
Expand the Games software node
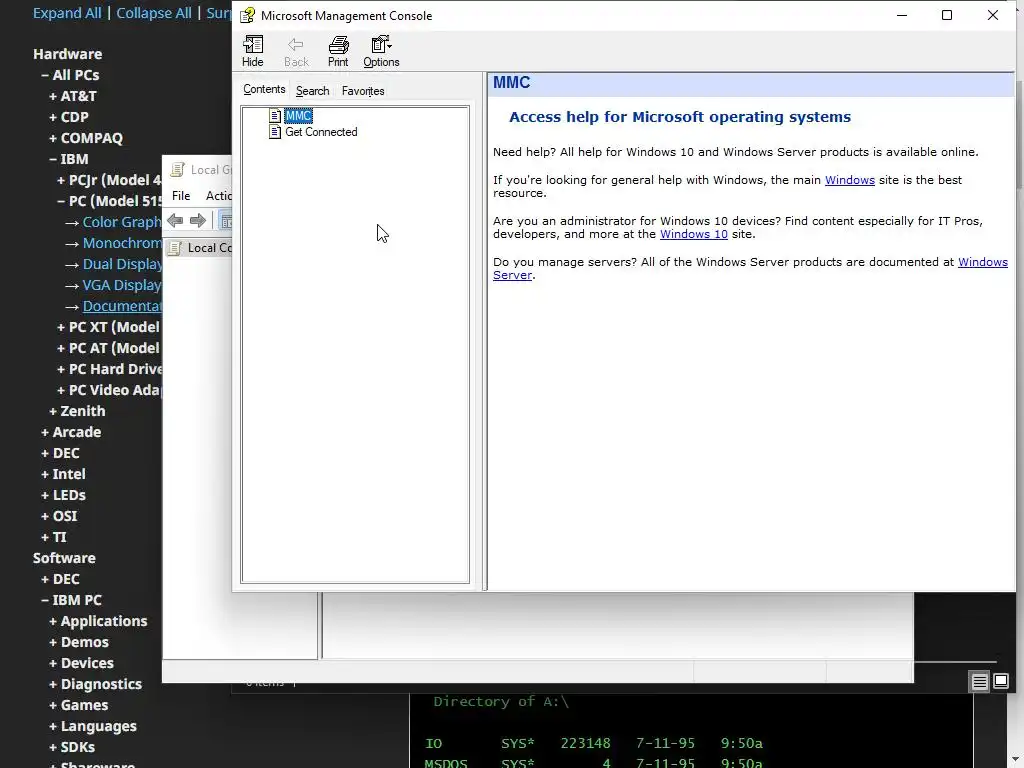(78, 705)
